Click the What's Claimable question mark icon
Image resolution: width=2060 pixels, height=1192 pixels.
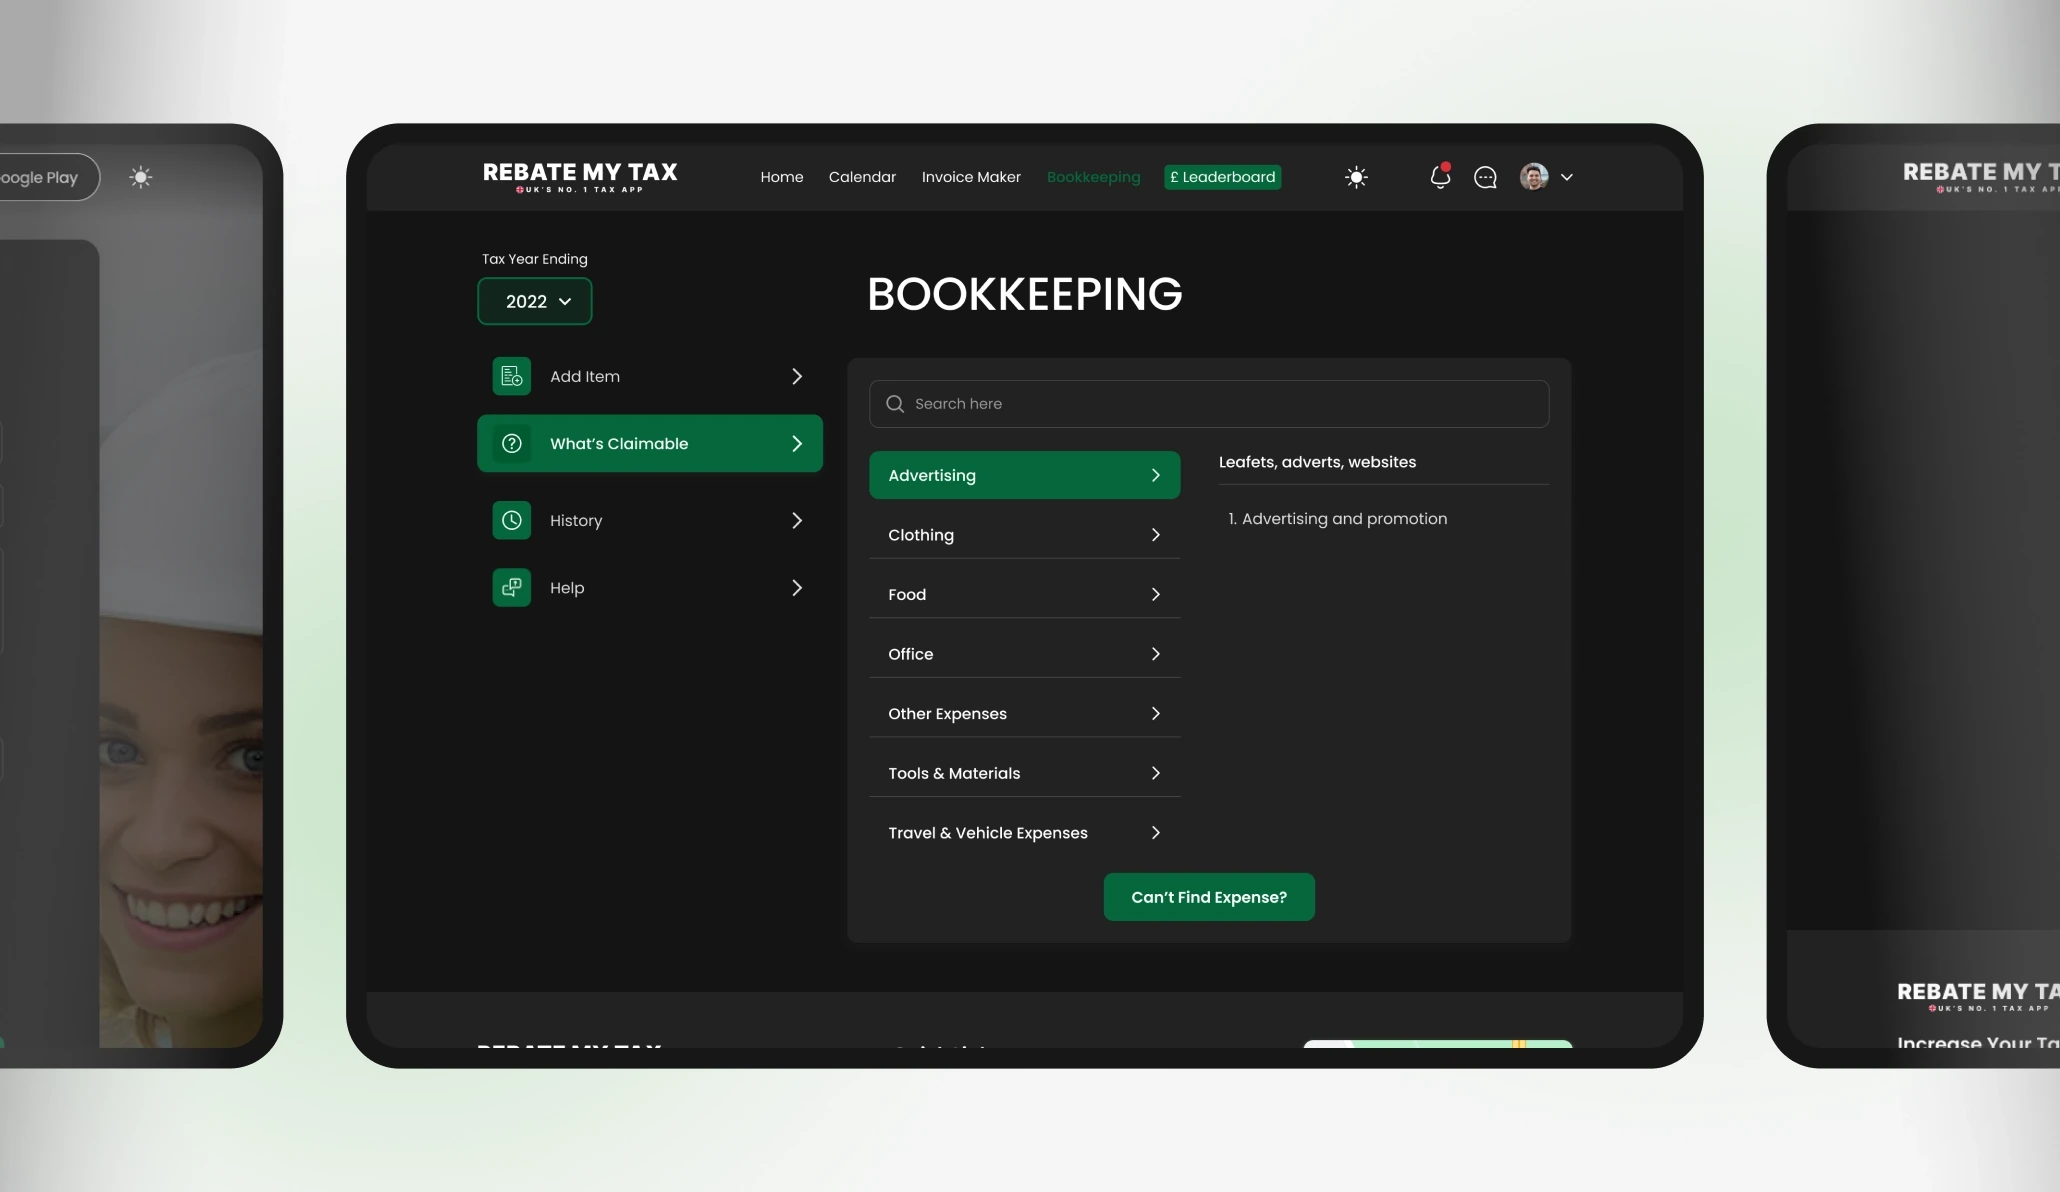click(512, 443)
